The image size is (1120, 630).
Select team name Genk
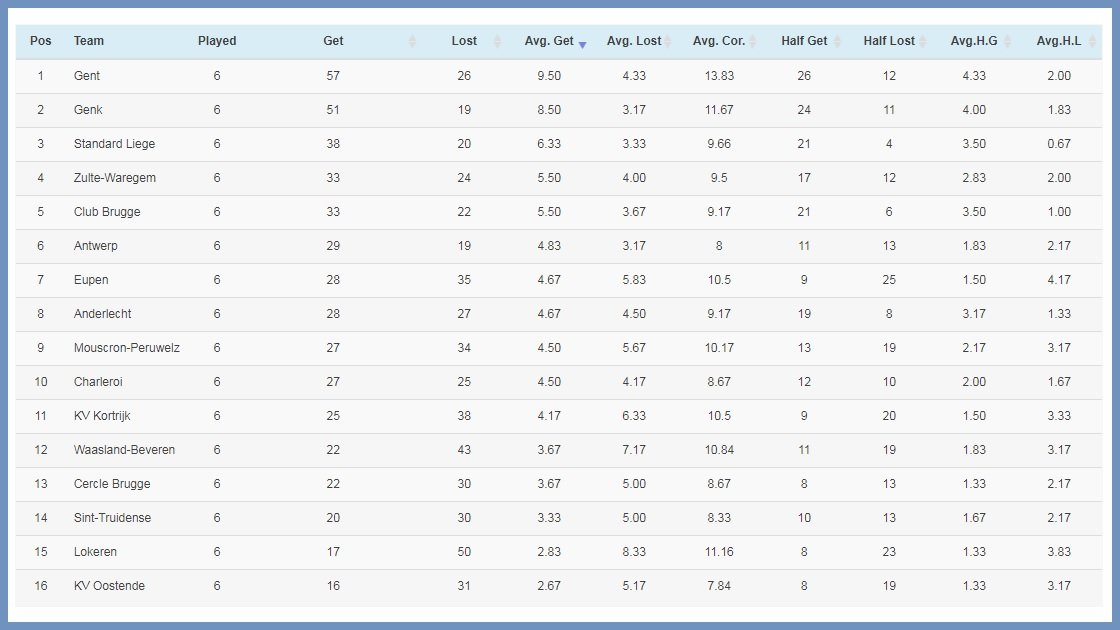88,110
